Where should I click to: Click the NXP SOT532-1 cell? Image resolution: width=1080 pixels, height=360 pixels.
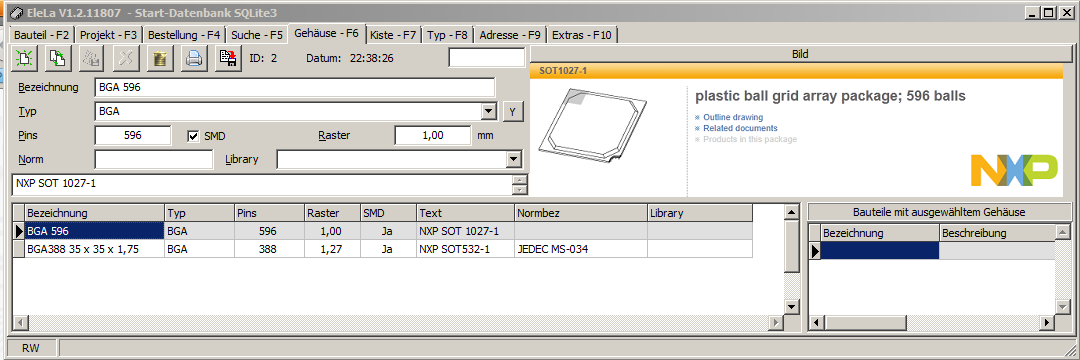click(x=466, y=249)
